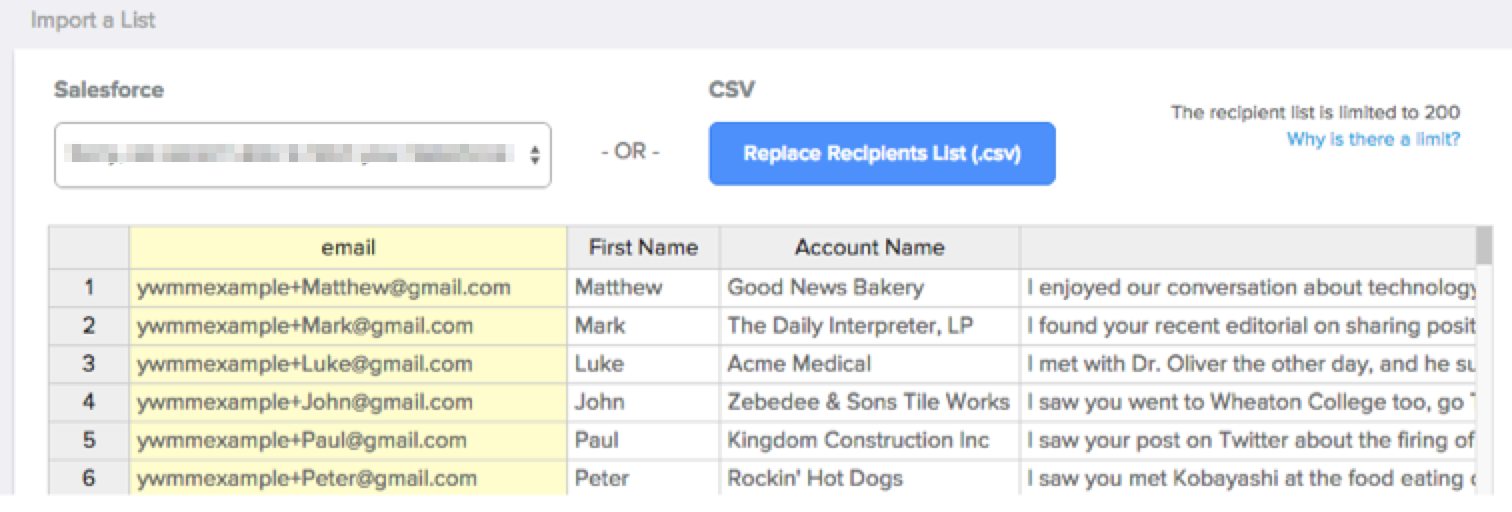Click cell ywmmexample+Matthew@gmail.com
The width and height of the screenshot is (1512, 512).
(x=348, y=288)
